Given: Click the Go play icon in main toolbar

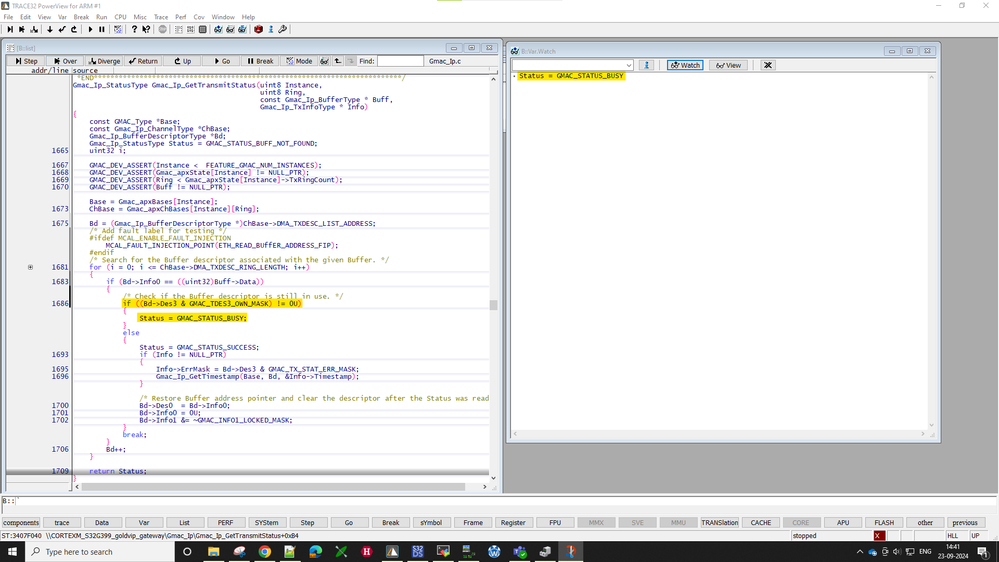Looking at the screenshot, I should [x=90, y=29].
